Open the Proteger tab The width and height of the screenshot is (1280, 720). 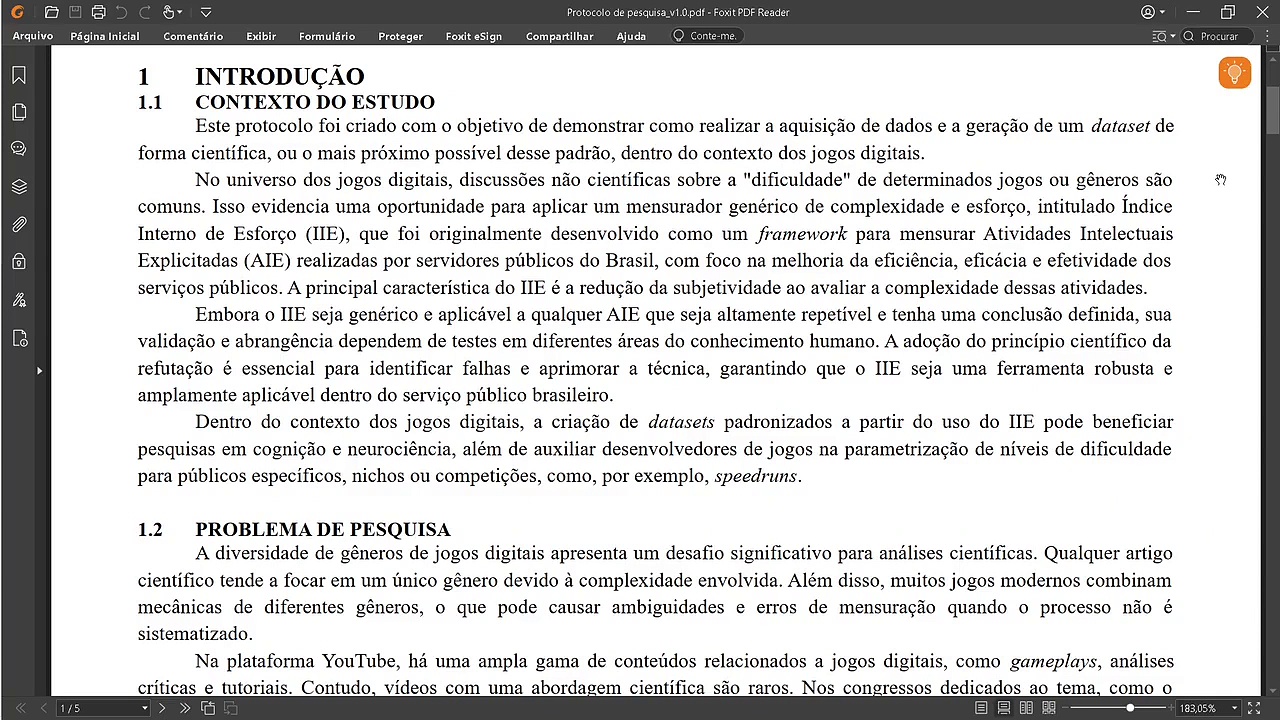pyautogui.click(x=400, y=36)
